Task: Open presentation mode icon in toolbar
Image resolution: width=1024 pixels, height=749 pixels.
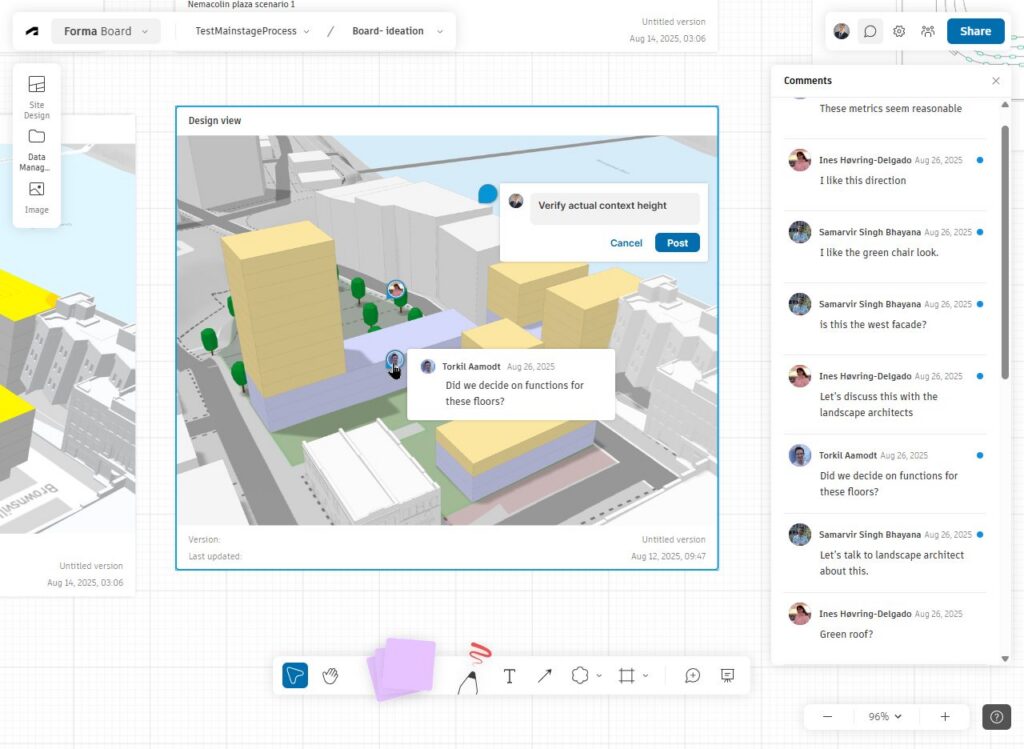Action: pyautogui.click(x=727, y=676)
